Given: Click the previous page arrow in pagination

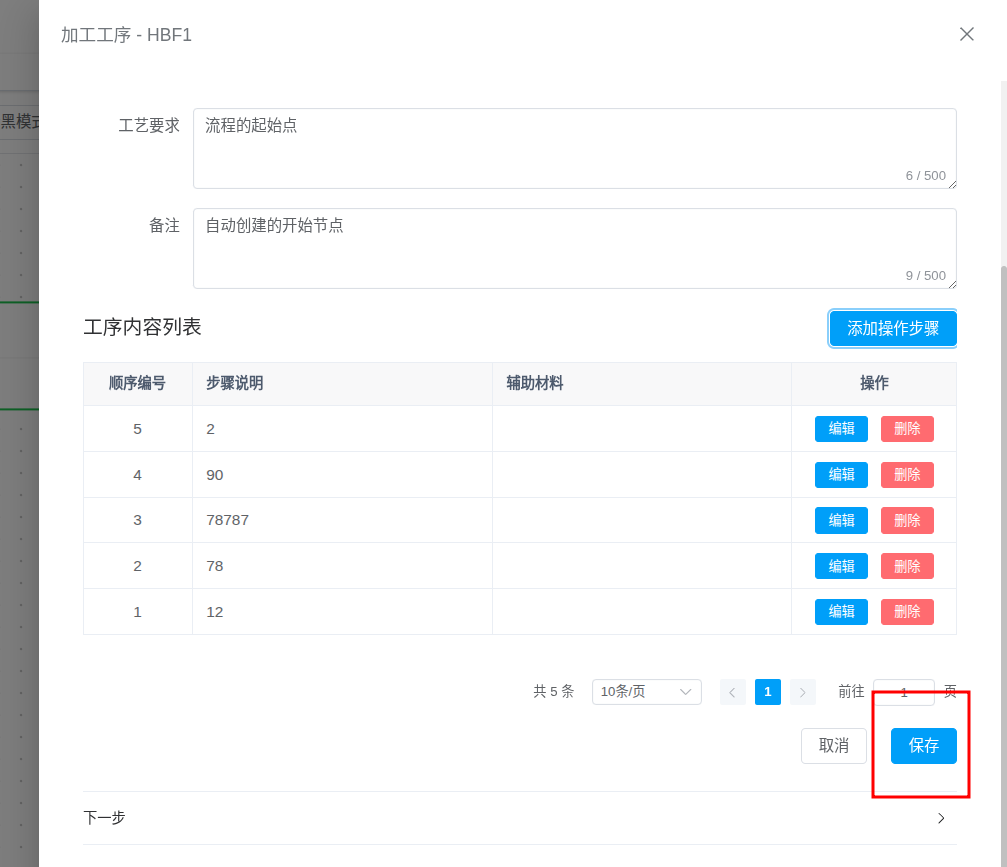Looking at the screenshot, I should (x=732, y=691).
